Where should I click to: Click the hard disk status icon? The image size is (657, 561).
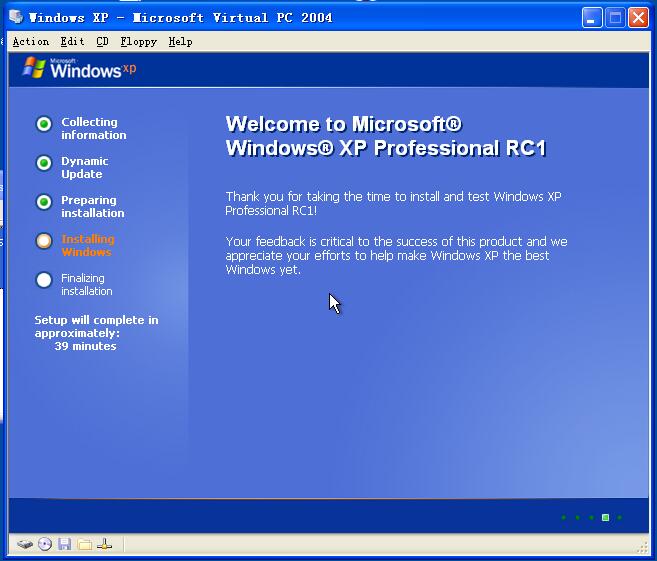click(x=25, y=544)
